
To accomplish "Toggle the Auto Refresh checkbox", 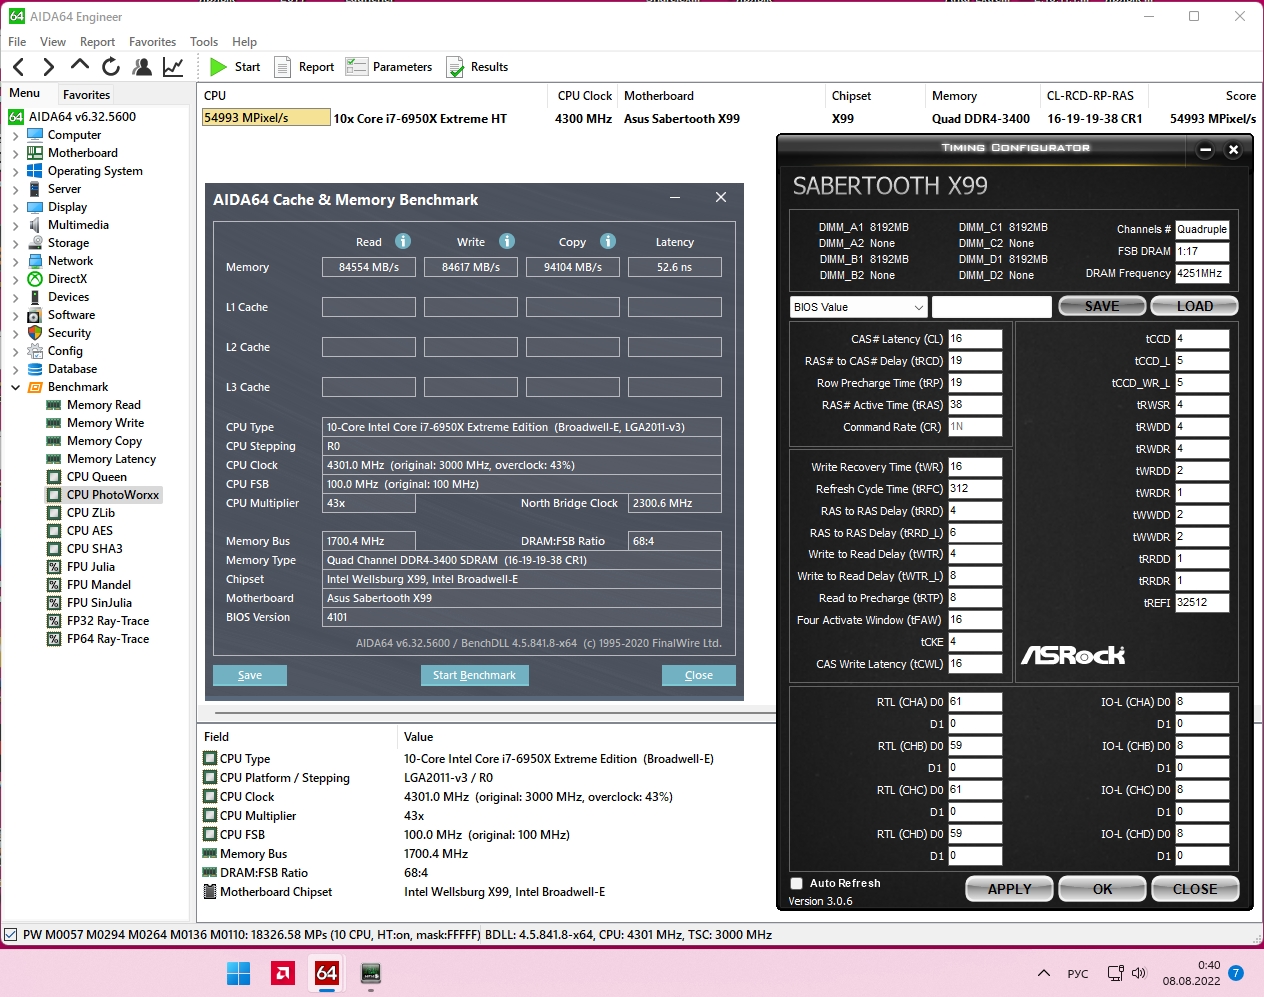I will click(x=797, y=884).
